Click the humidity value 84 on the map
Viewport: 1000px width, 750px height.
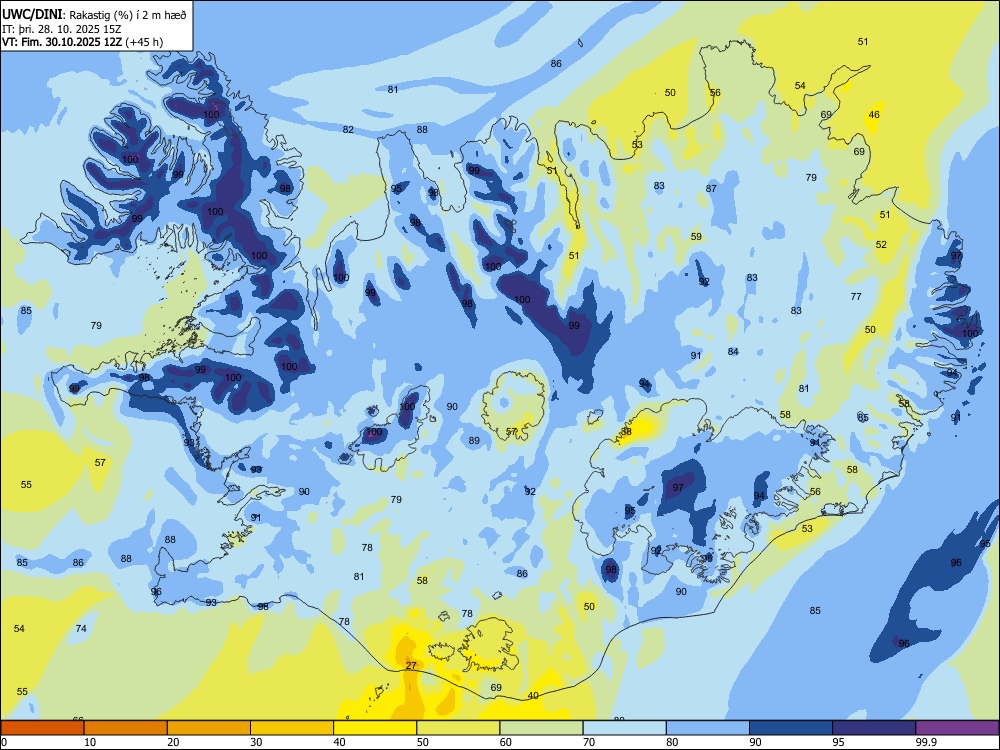point(733,351)
